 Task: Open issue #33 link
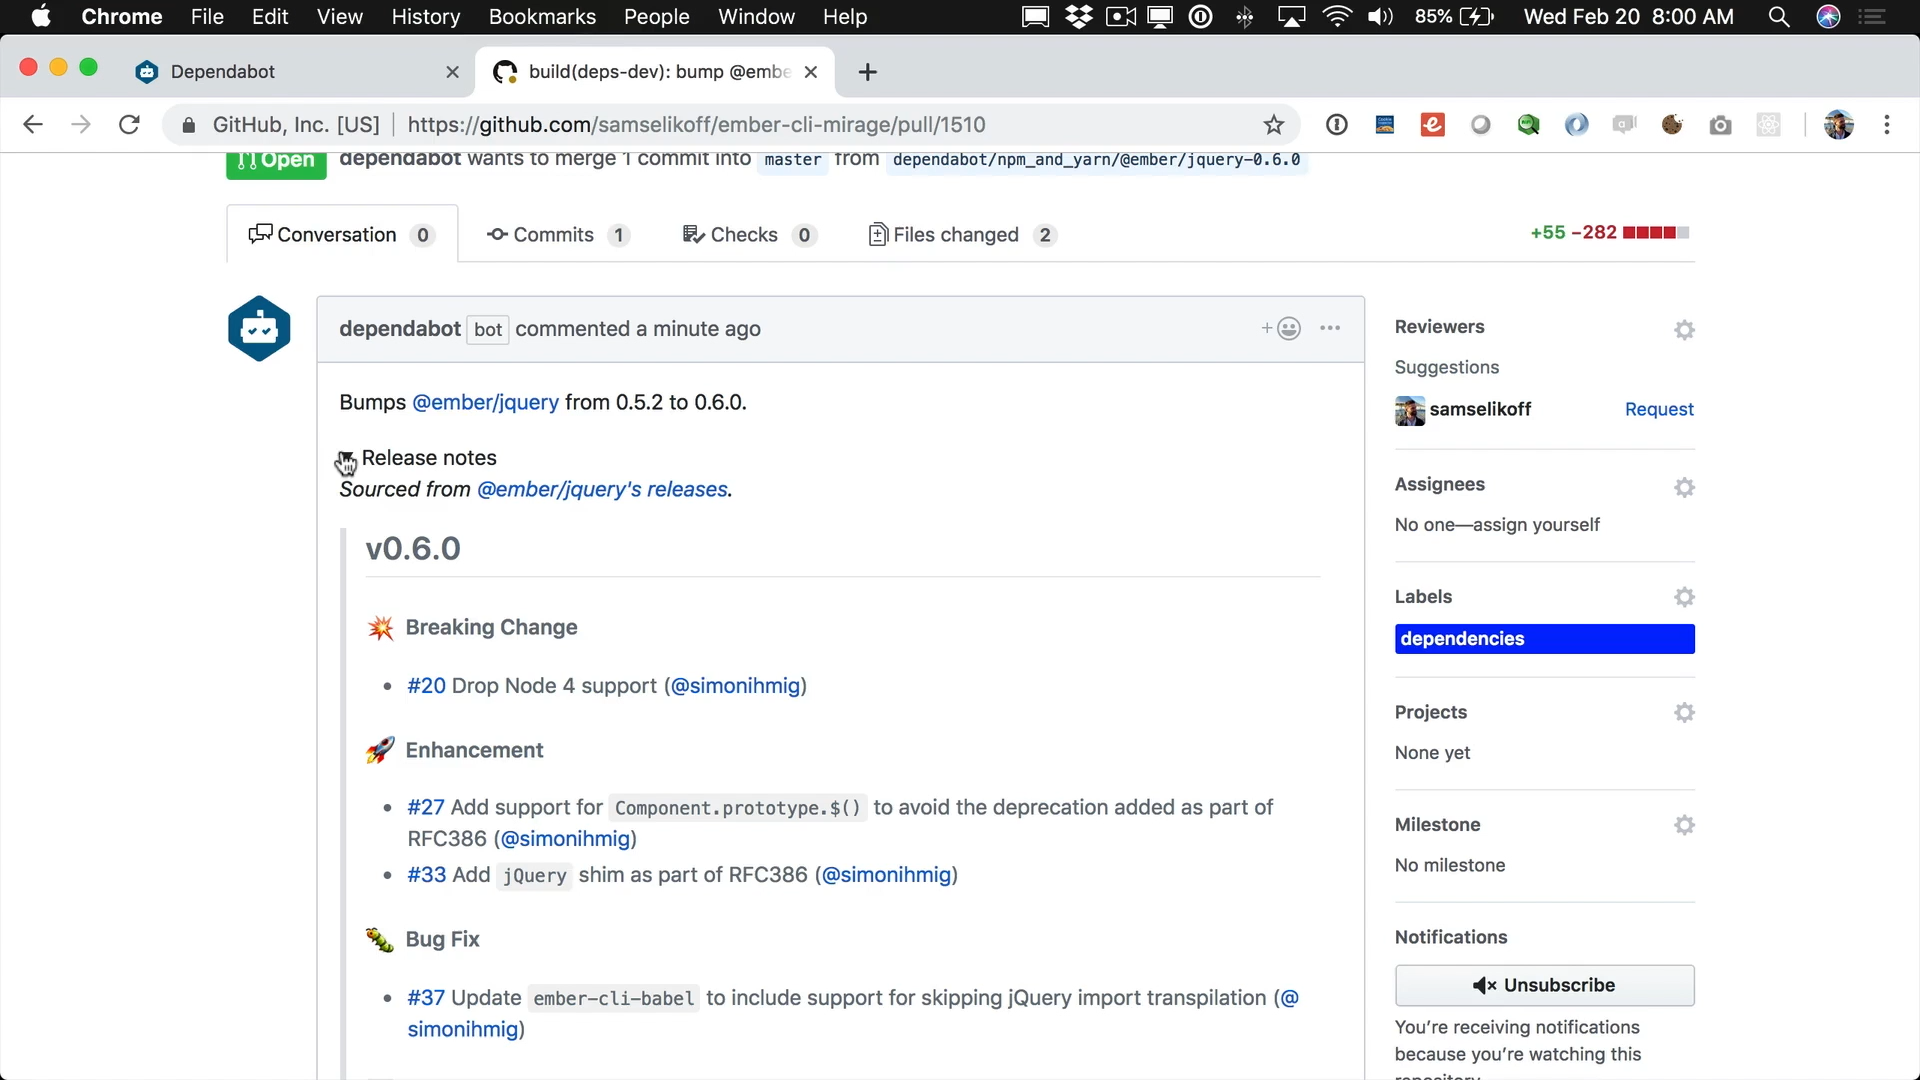point(427,875)
